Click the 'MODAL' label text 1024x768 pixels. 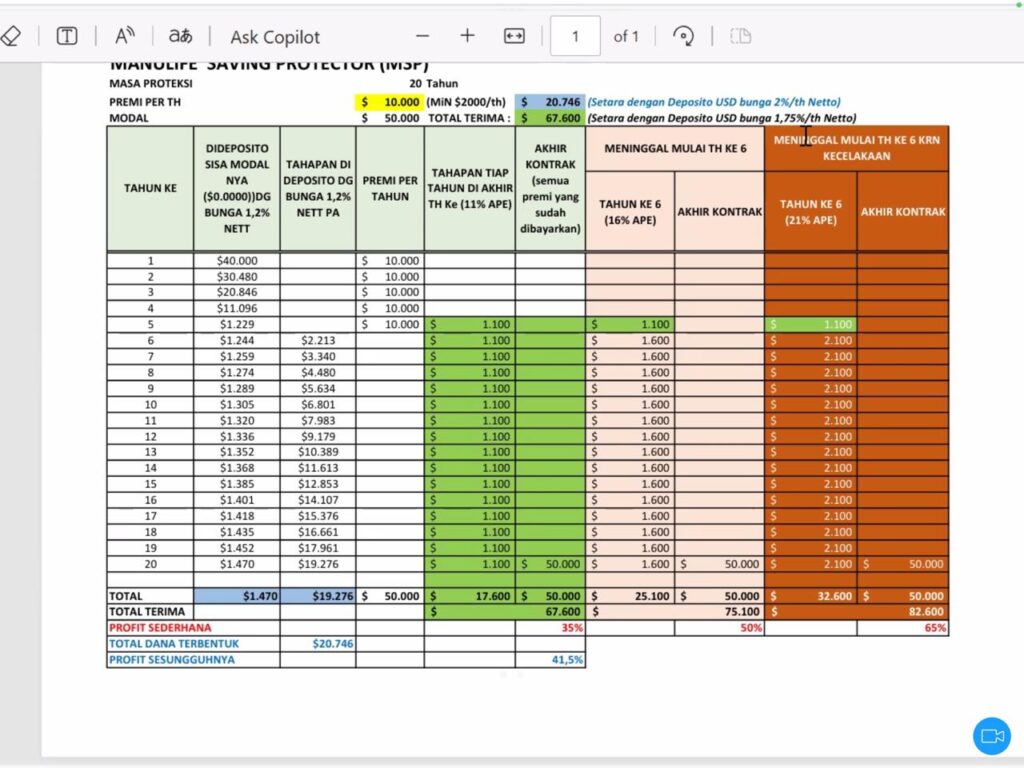(129, 118)
